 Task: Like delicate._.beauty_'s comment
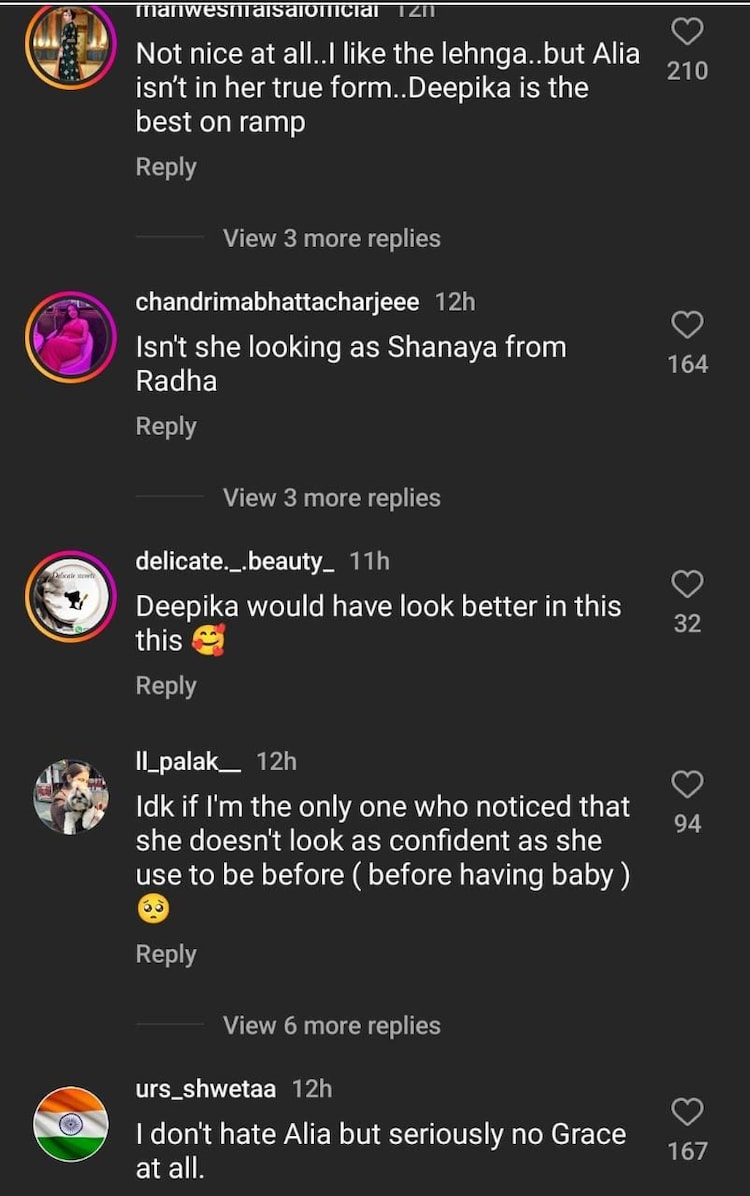[686, 583]
